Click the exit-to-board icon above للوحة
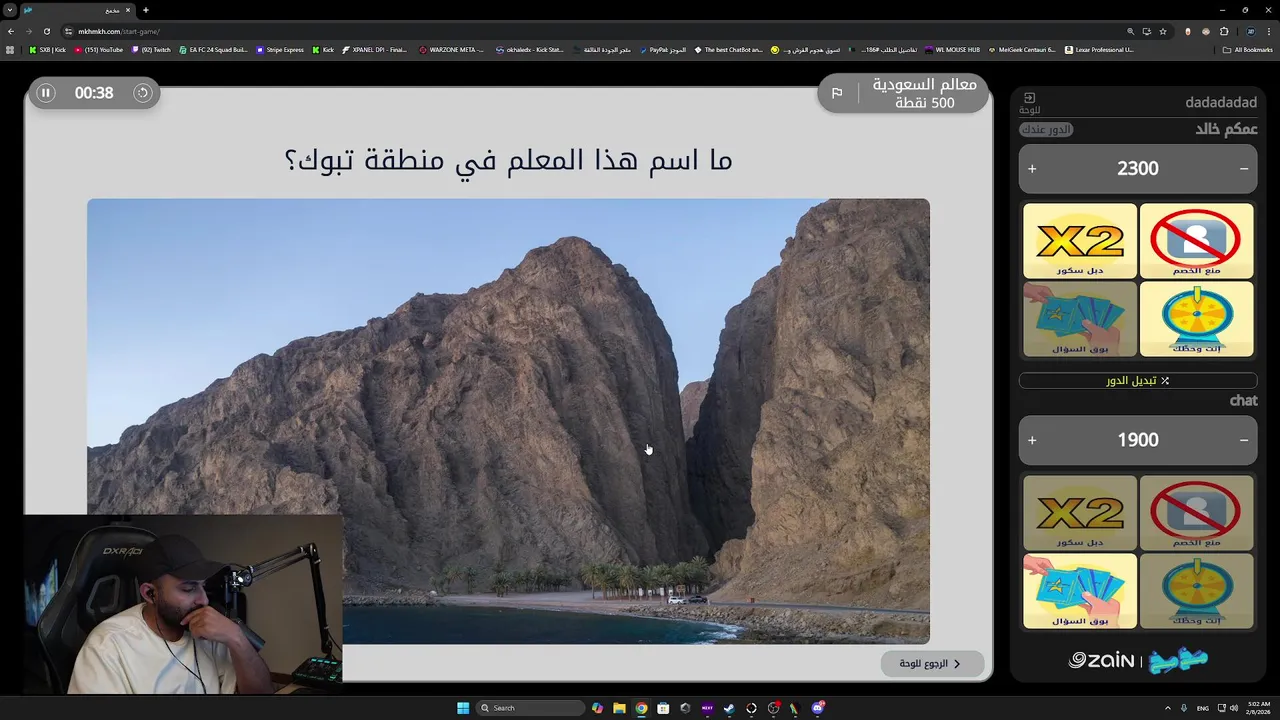1280x720 pixels. 1030,97
